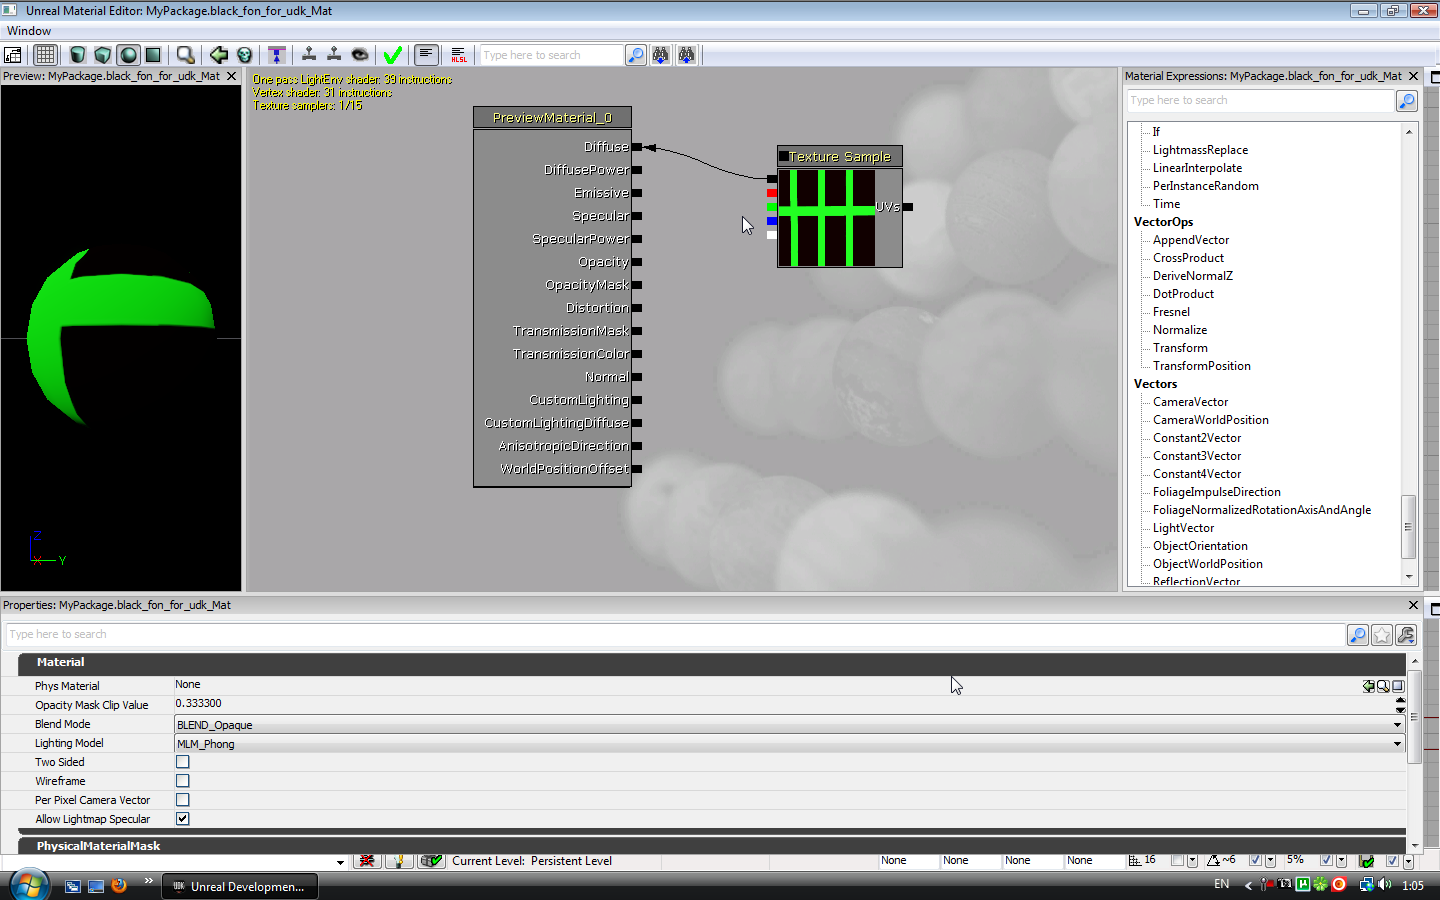Click the green checkmark Apply changes icon
The width and height of the screenshot is (1440, 900).
[393, 55]
